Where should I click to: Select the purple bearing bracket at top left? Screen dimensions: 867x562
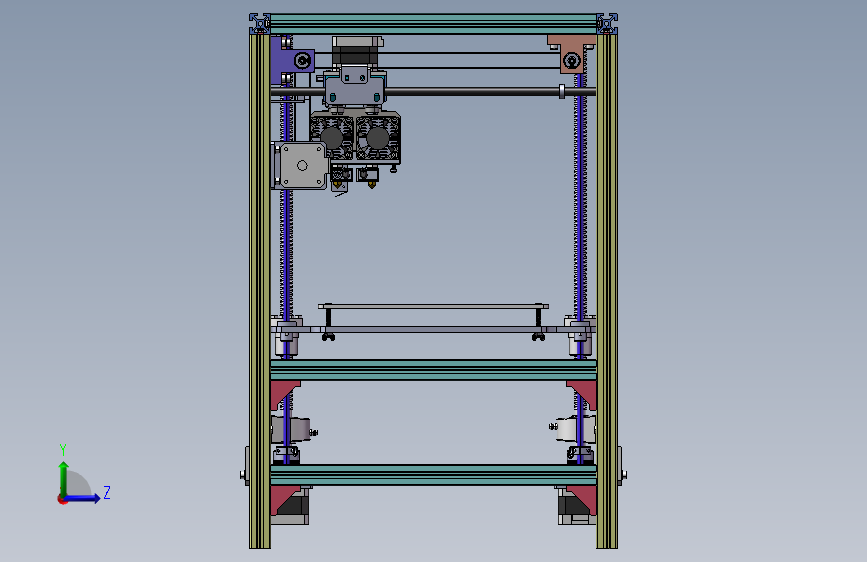(292, 60)
